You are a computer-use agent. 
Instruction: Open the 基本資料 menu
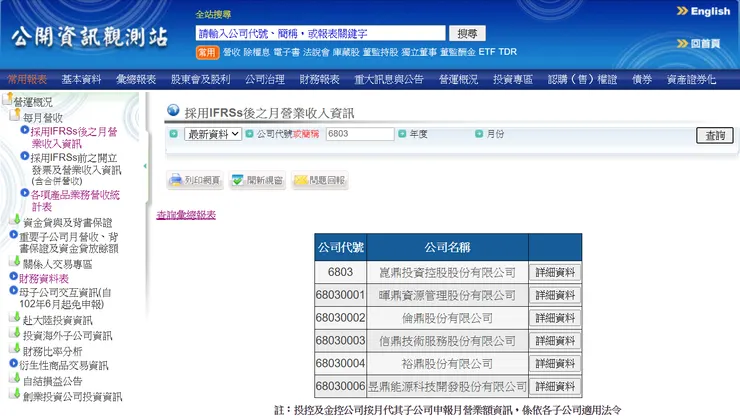pyautogui.click(x=81, y=79)
